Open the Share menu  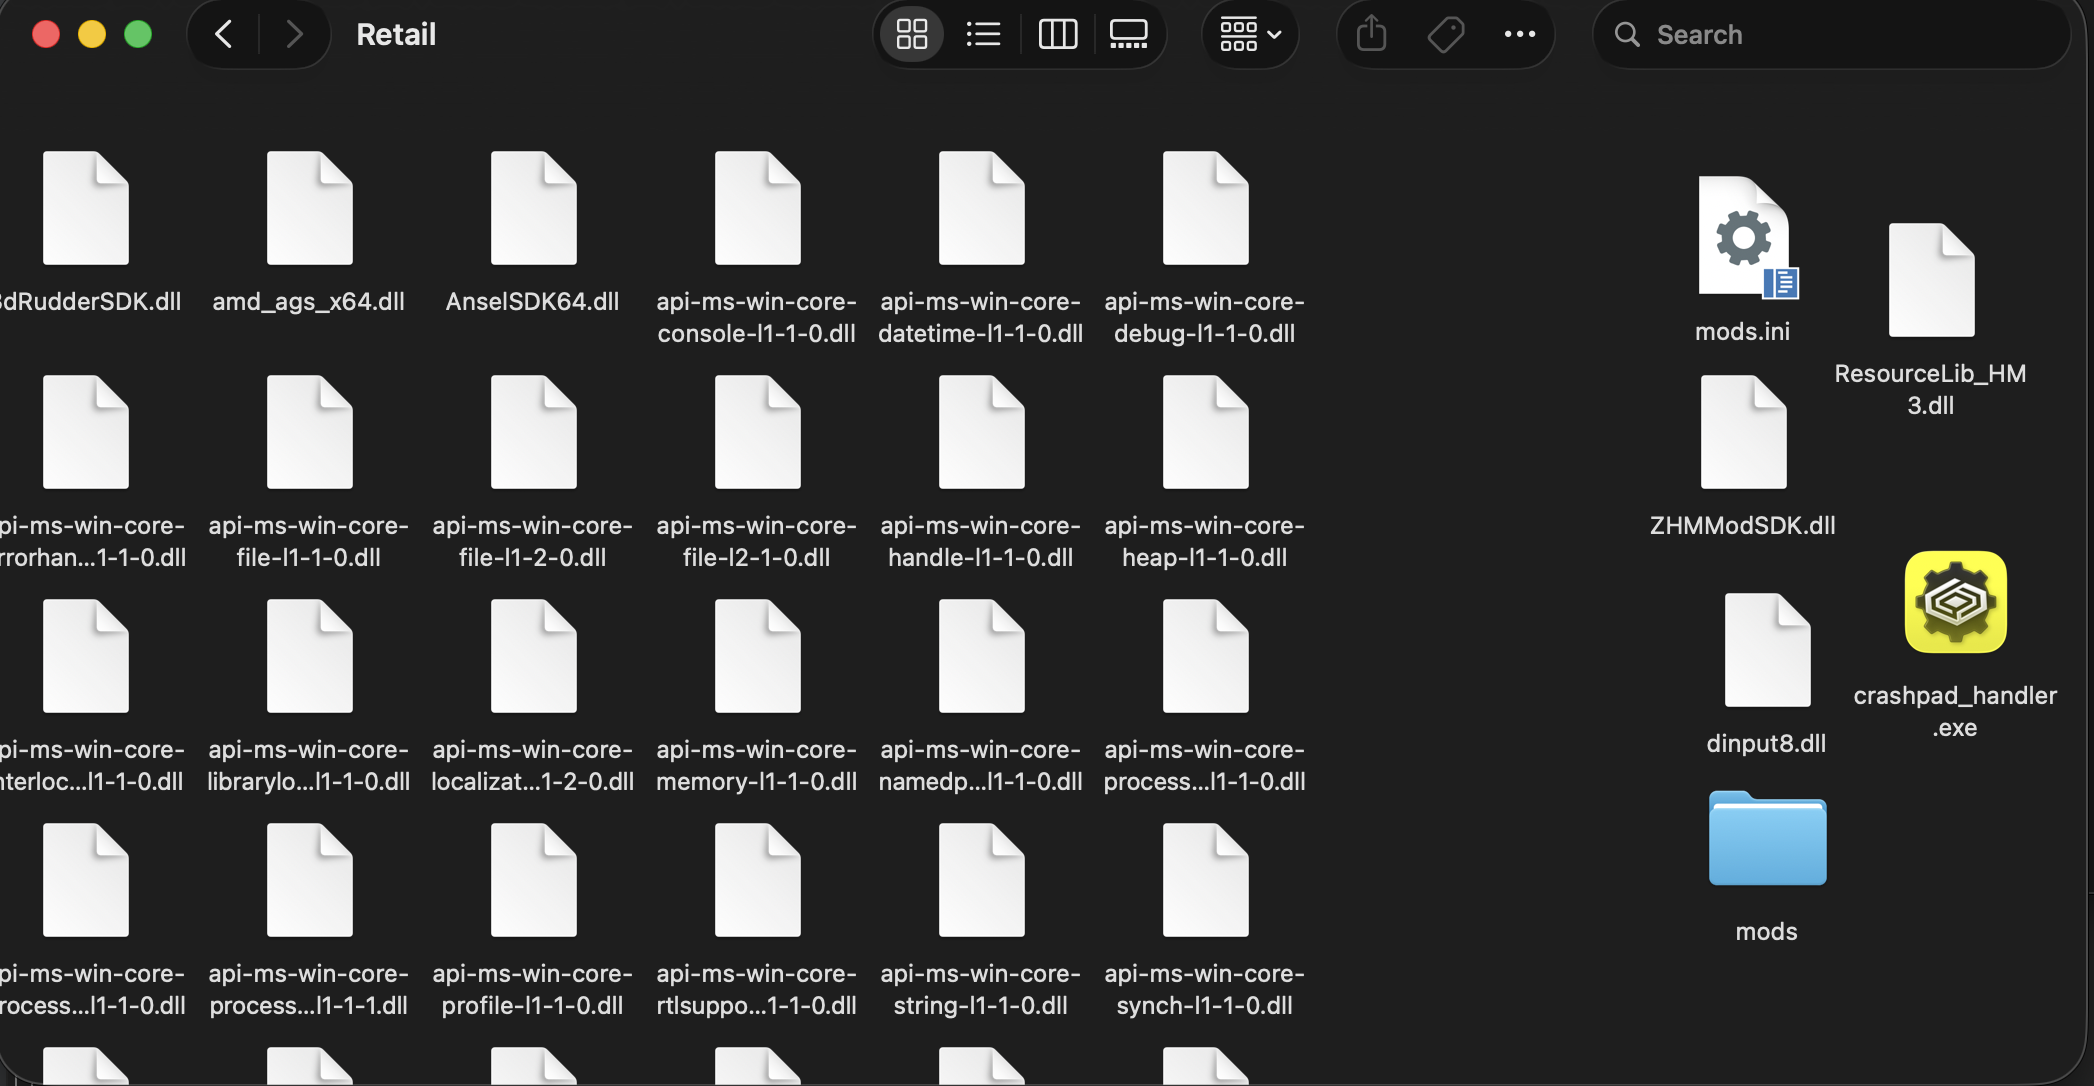pos(1371,33)
